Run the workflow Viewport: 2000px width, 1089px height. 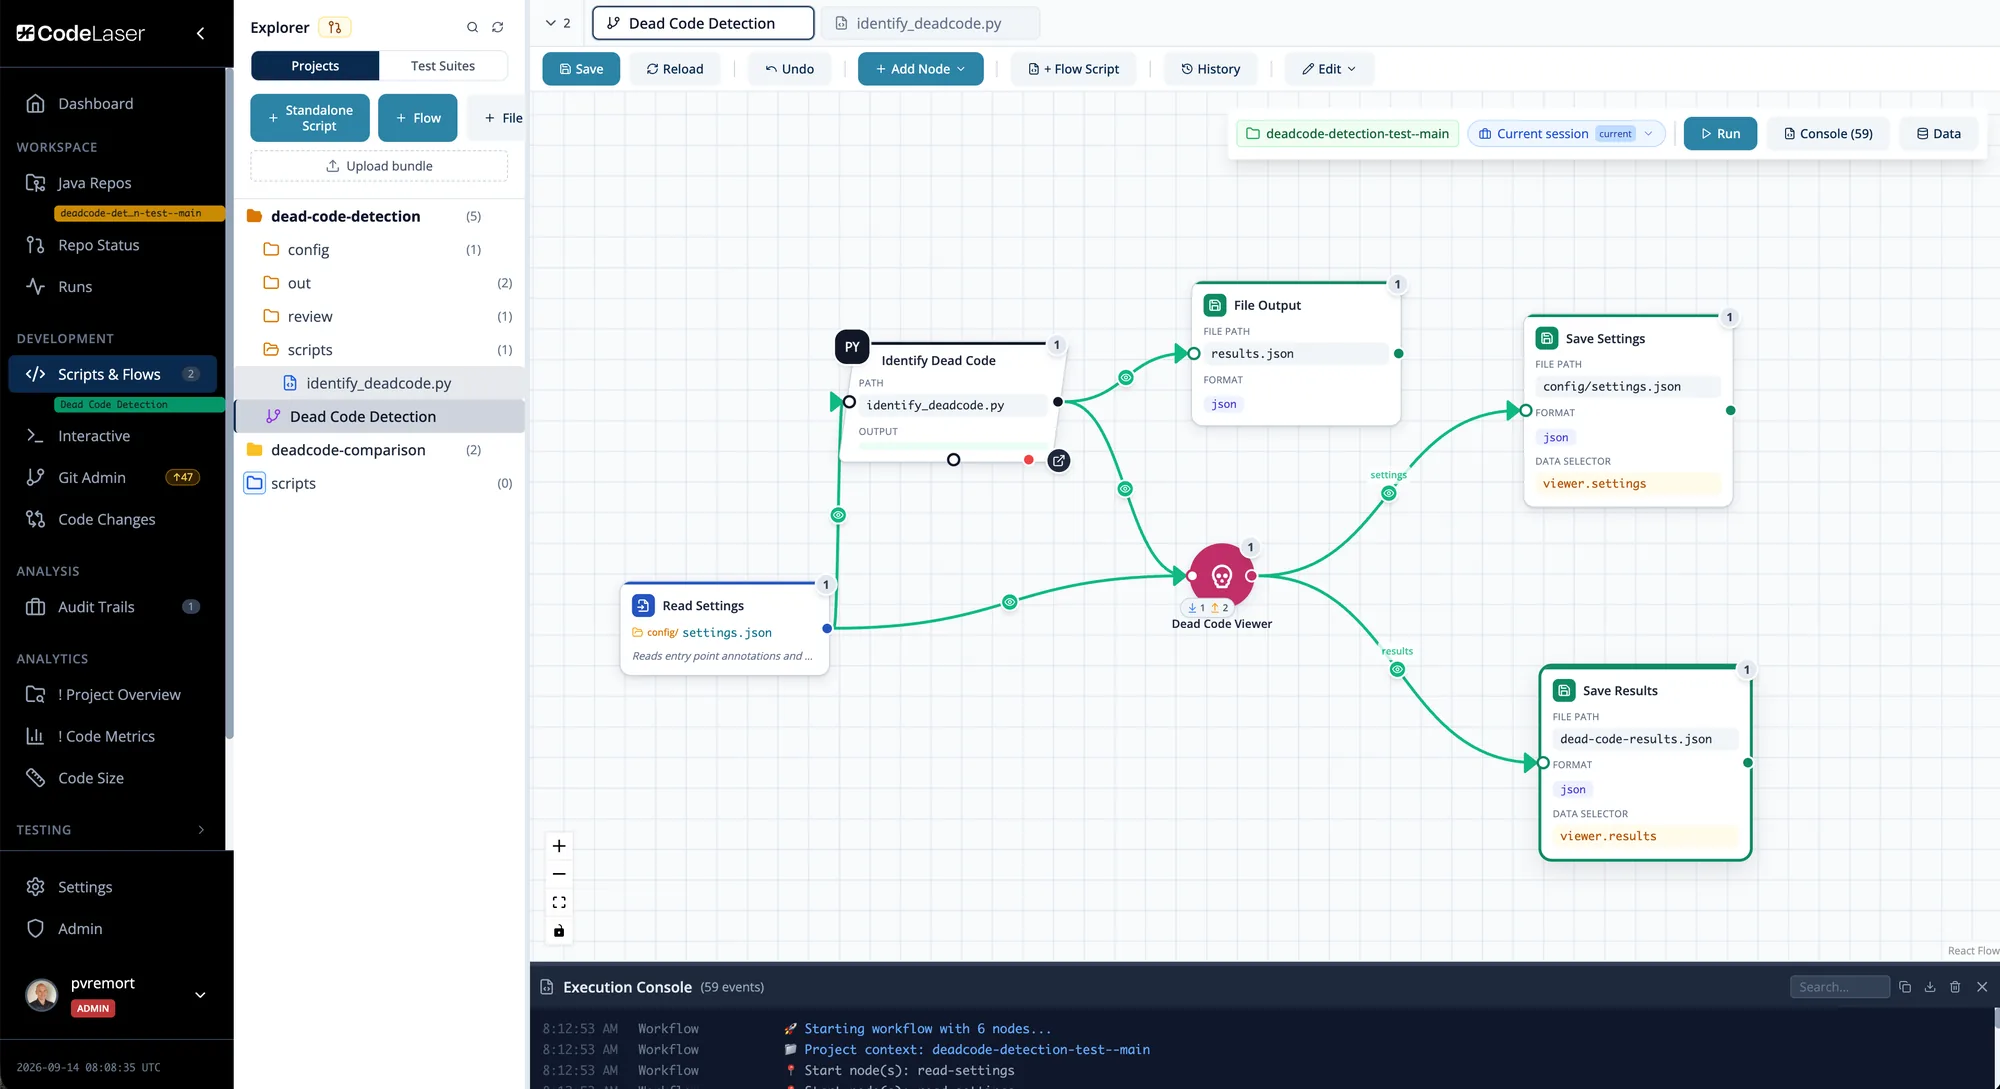pyautogui.click(x=1720, y=134)
